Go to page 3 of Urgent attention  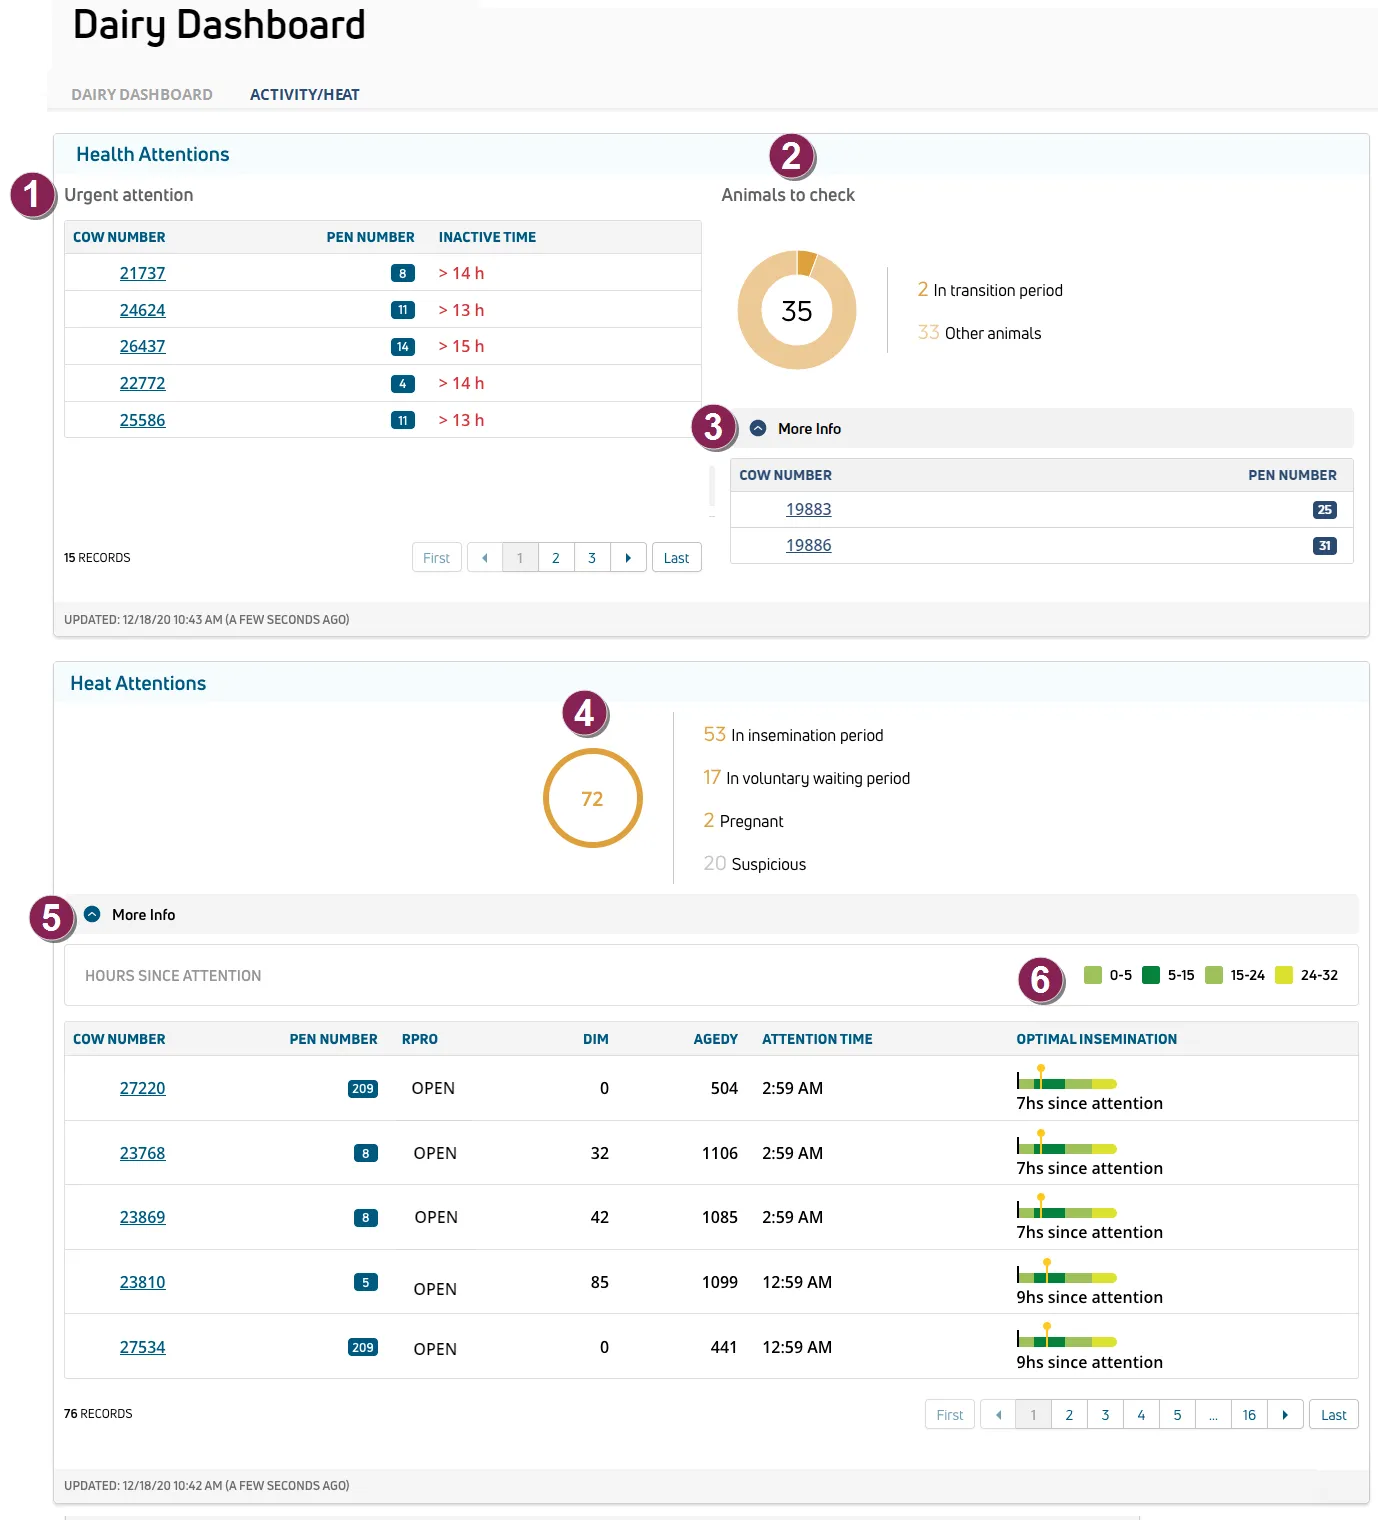pos(592,558)
